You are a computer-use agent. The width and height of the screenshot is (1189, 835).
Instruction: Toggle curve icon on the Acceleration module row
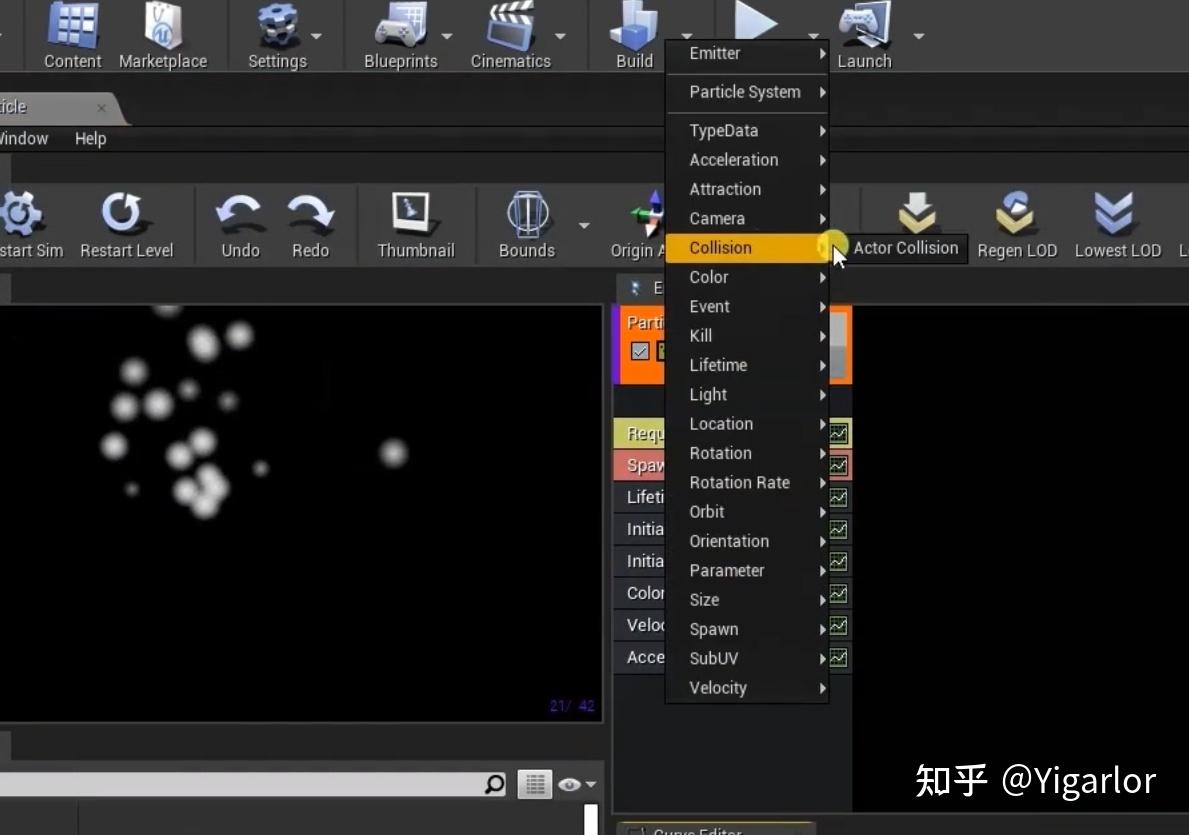pos(839,658)
